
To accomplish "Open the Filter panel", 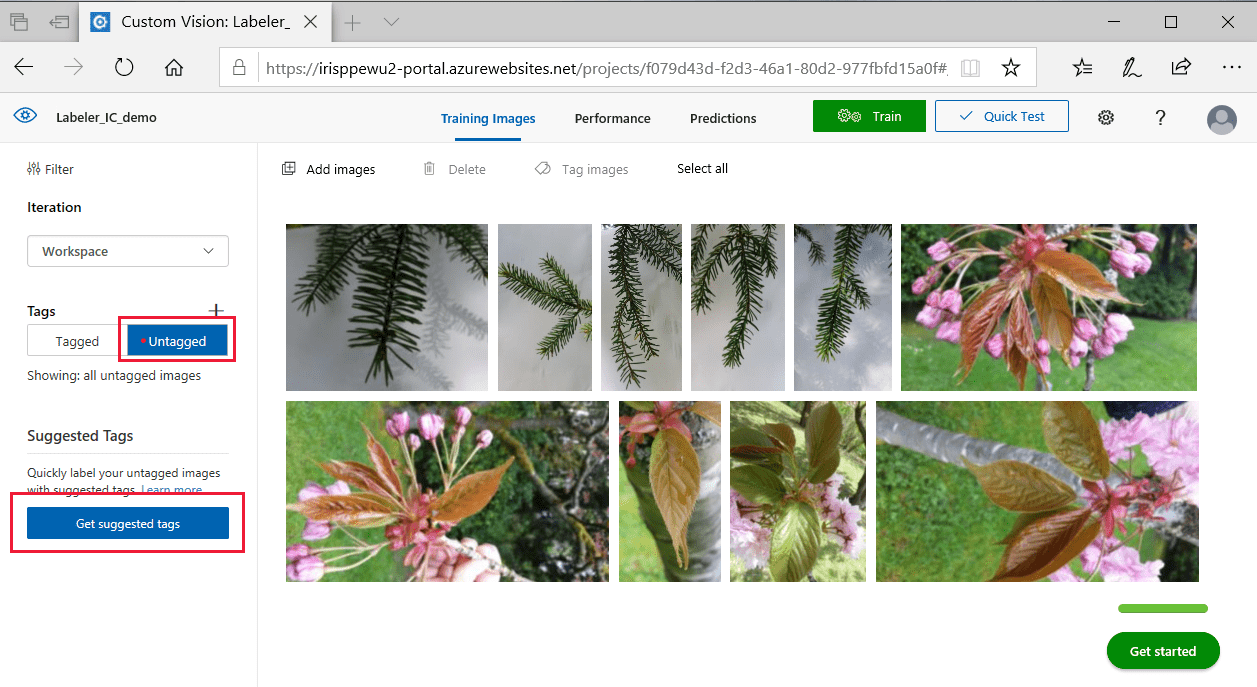I will click(x=50, y=168).
